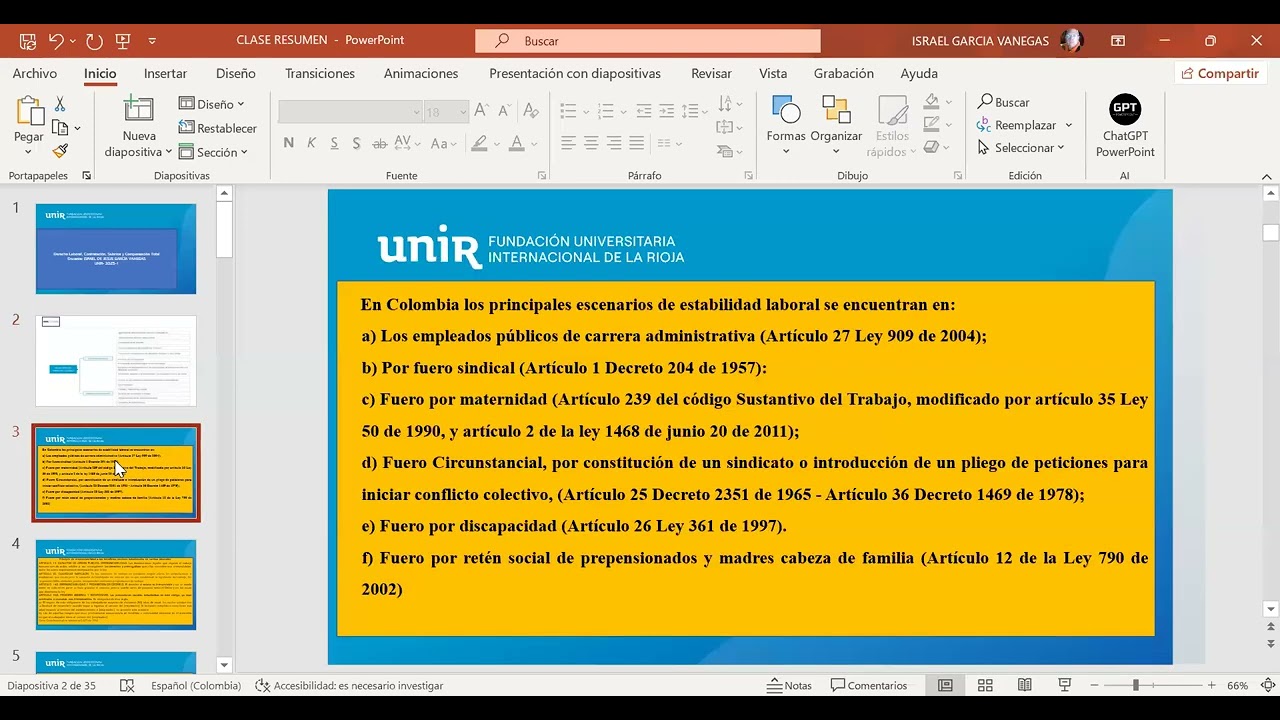Screen dimensions: 1280x720
Task: Click the Copy icon in Portapapeles
Action: click(x=60, y=128)
